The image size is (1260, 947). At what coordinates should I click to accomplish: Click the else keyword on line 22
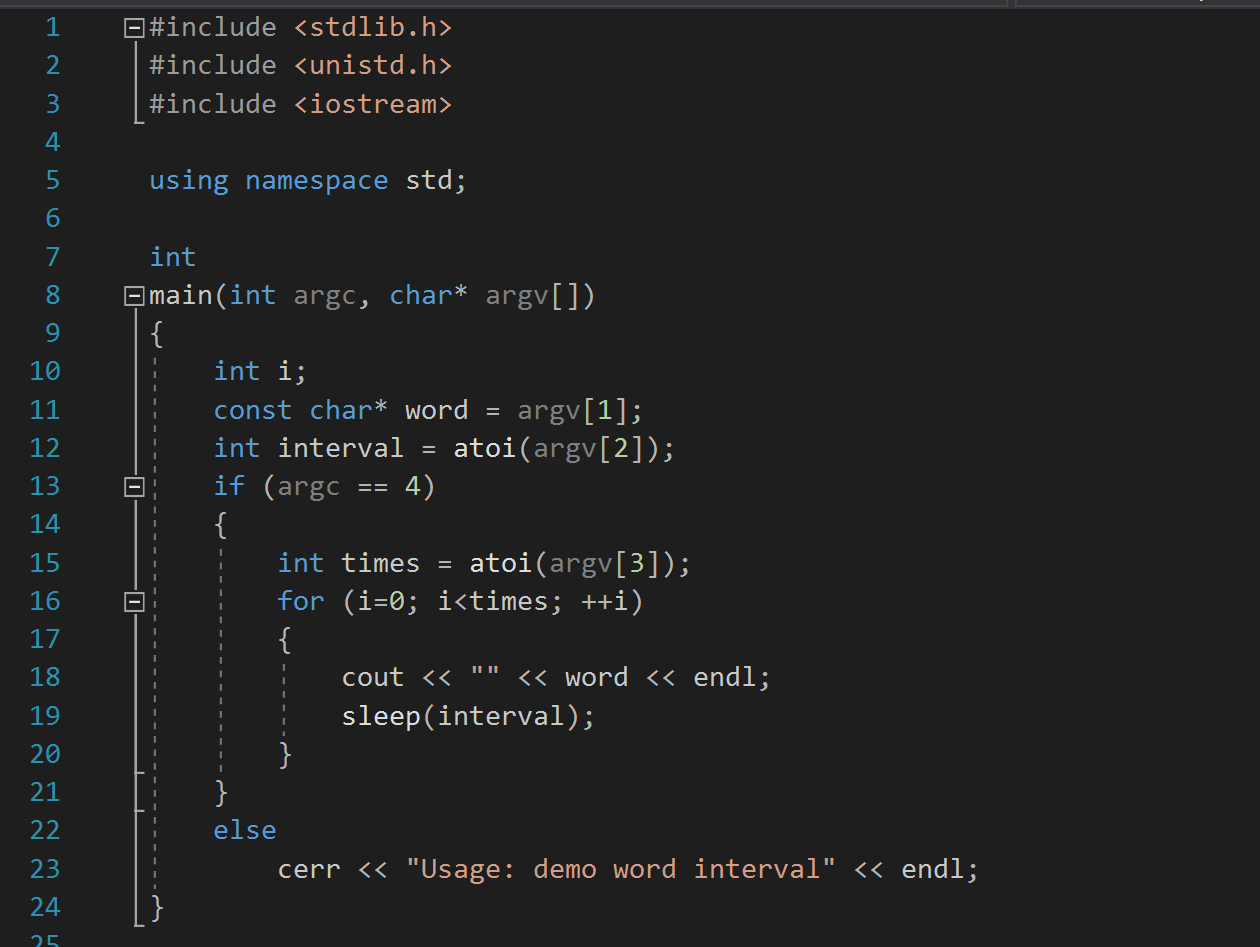coord(245,830)
